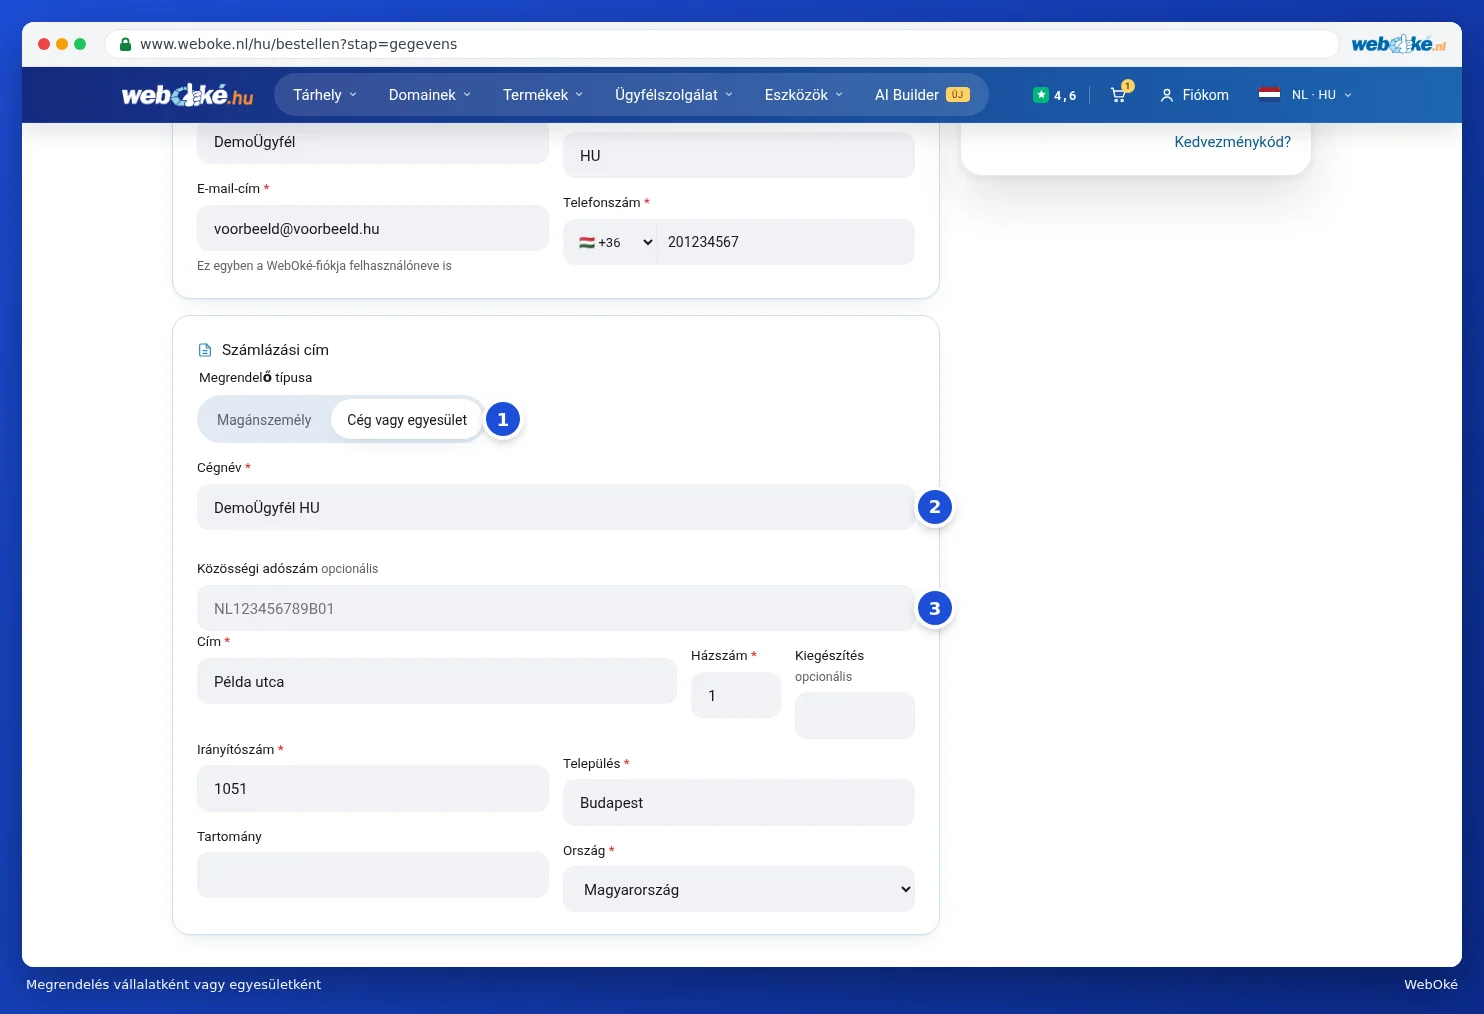This screenshot has height=1014, width=1484.
Task: Click the WebOké.nl logo beside the address bar
Action: pos(1398,44)
